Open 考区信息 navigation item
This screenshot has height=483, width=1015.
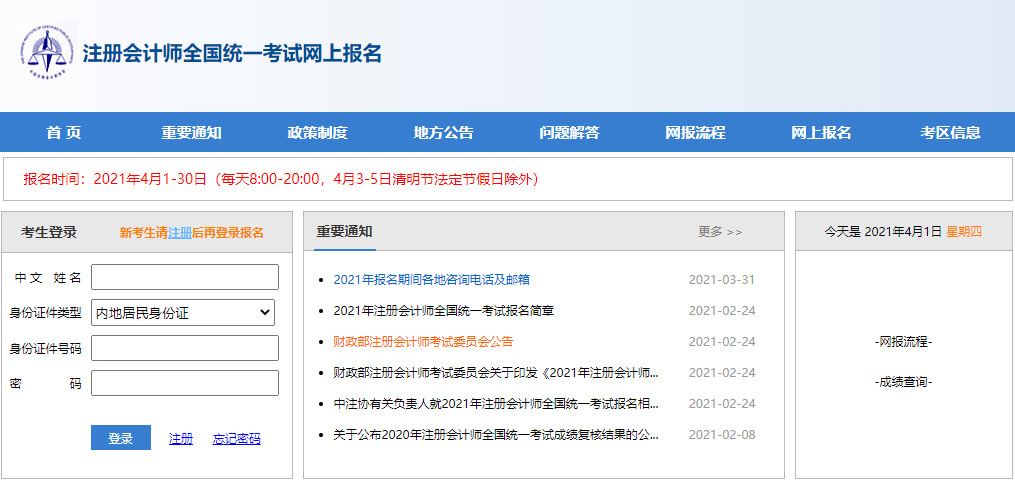click(x=950, y=133)
